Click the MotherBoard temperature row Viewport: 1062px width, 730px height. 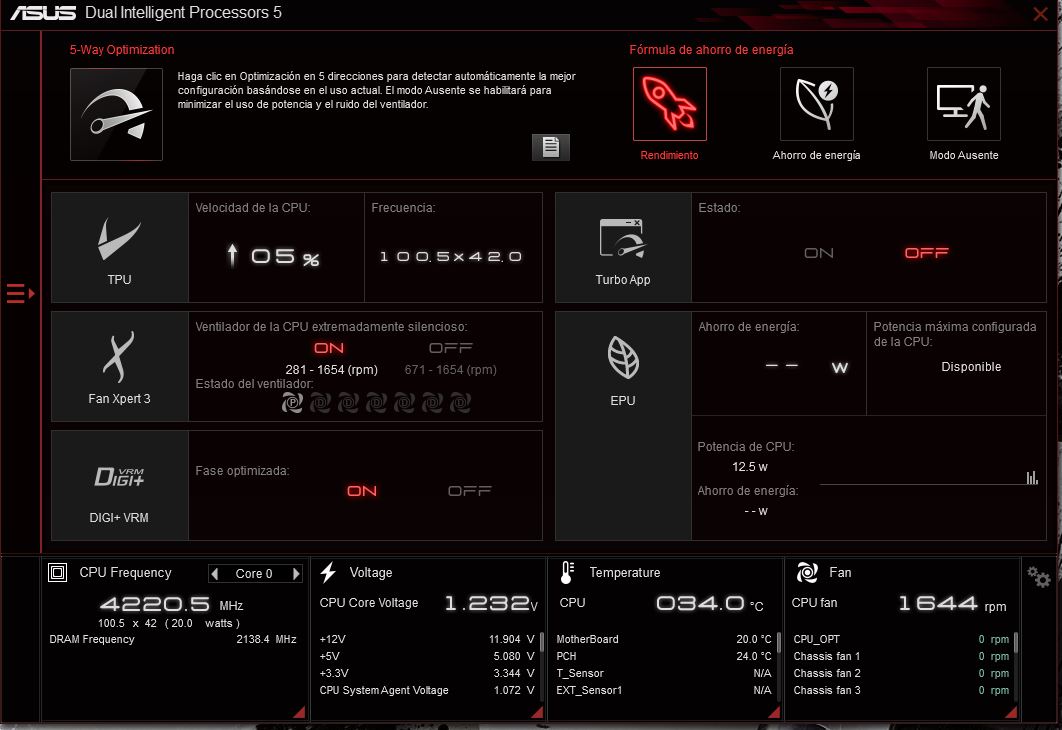coord(664,639)
